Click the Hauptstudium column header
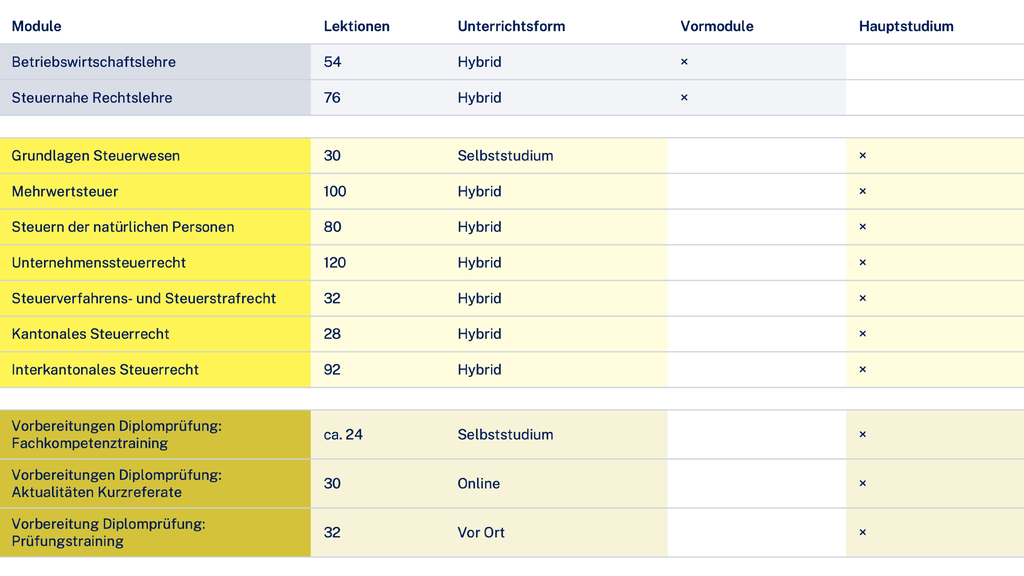 pos(906,26)
